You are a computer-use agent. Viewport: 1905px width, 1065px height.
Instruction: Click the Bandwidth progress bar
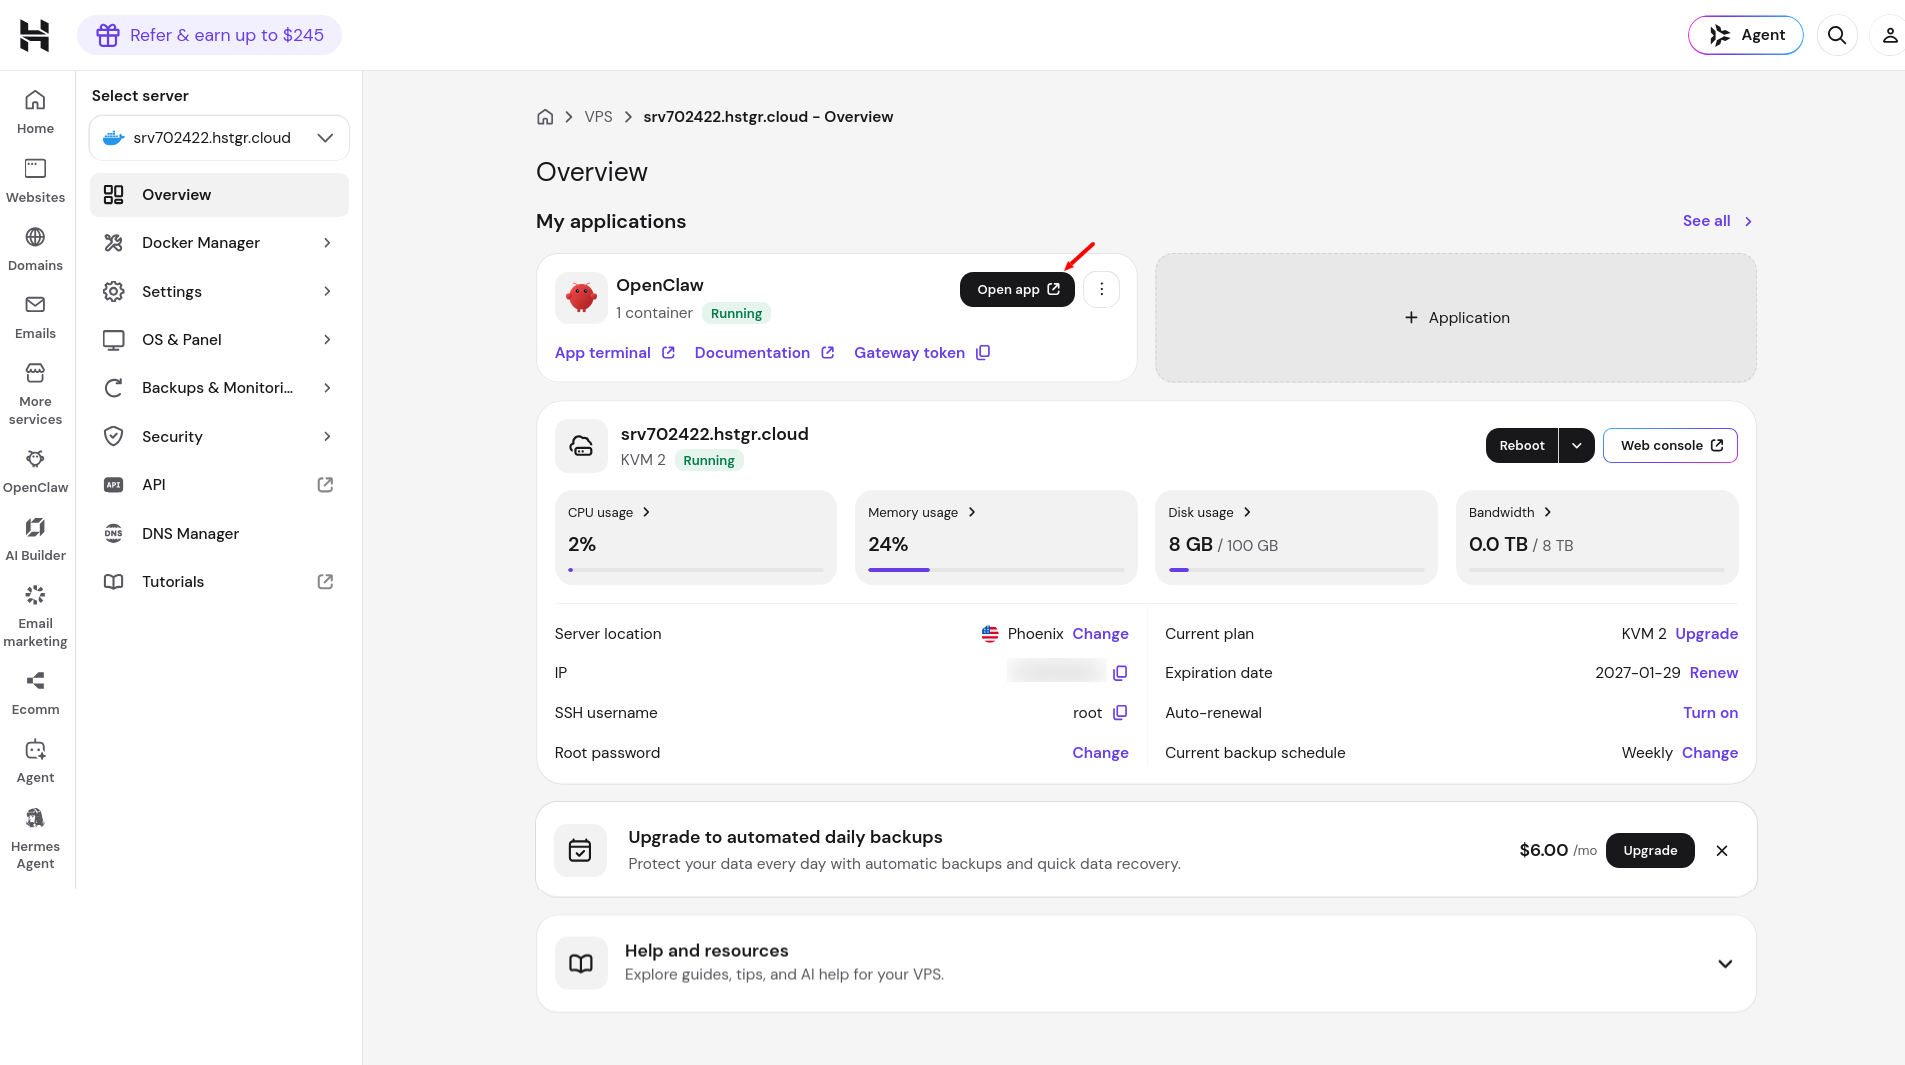[x=1596, y=570]
